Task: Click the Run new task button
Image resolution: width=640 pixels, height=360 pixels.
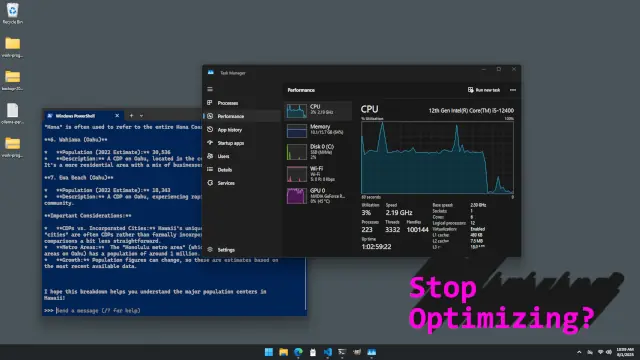Action: (484, 90)
